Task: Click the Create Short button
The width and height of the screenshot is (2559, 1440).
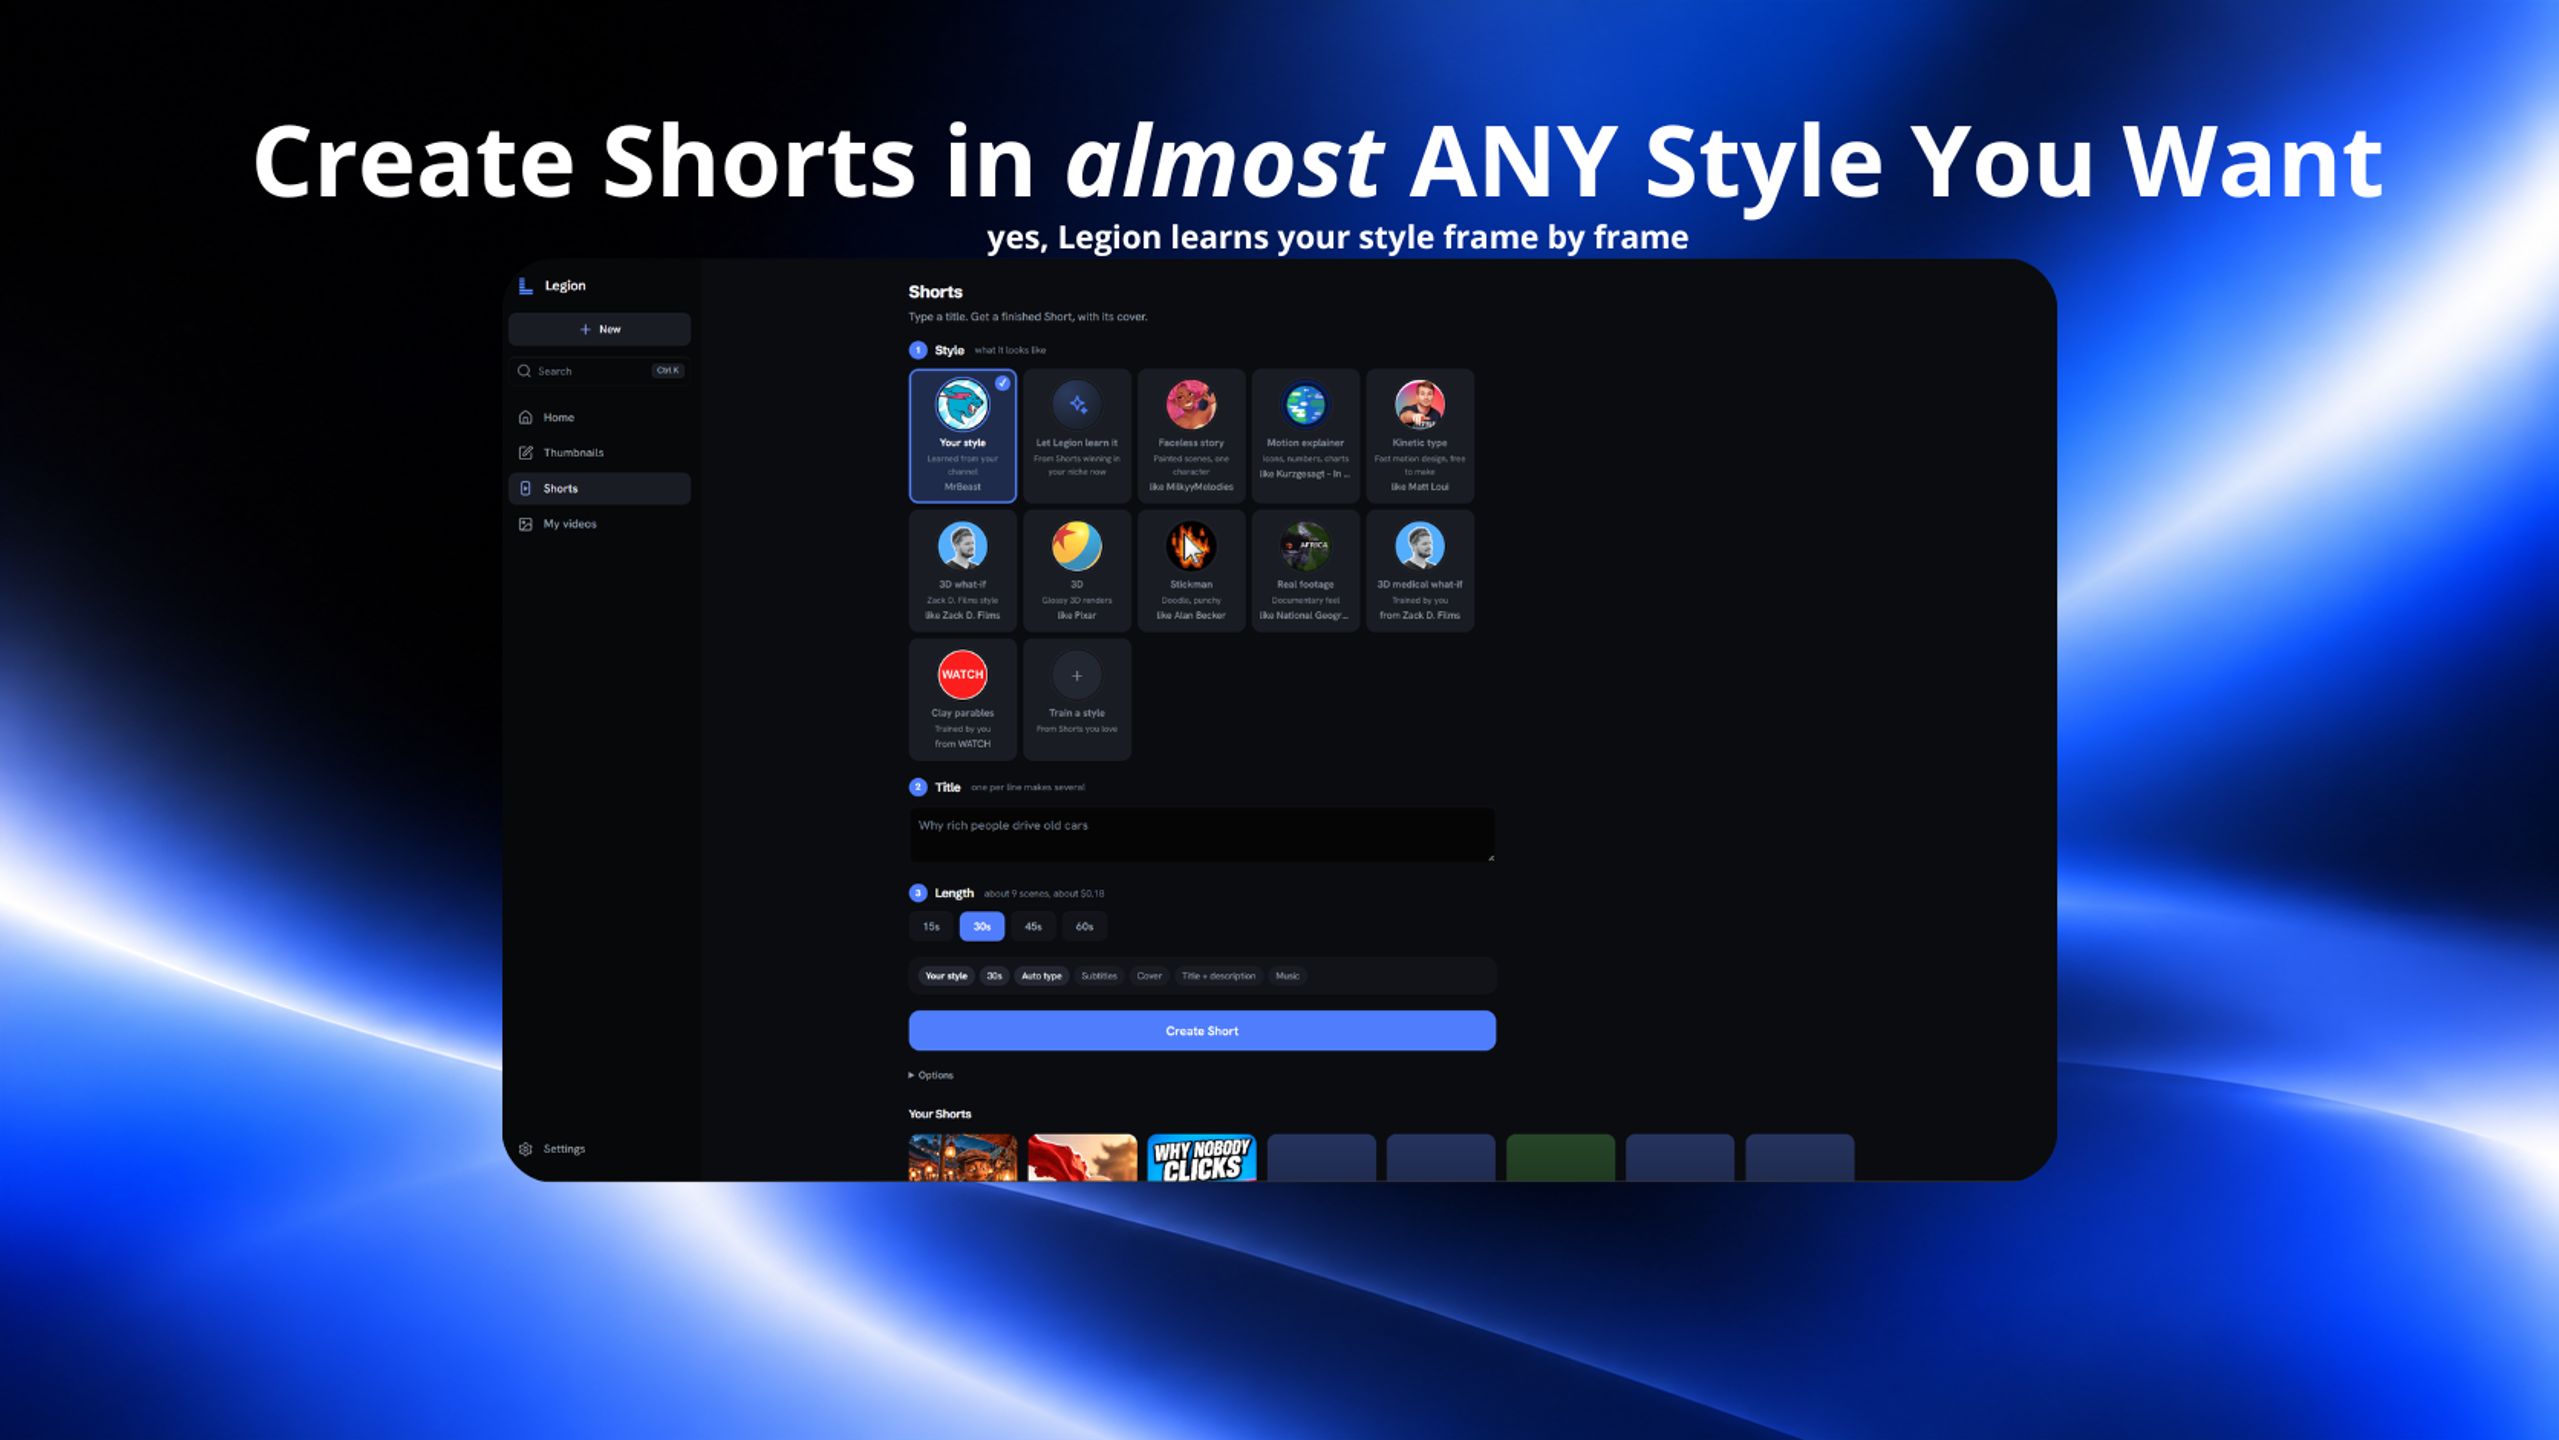Action: pyautogui.click(x=1201, y=1031)
